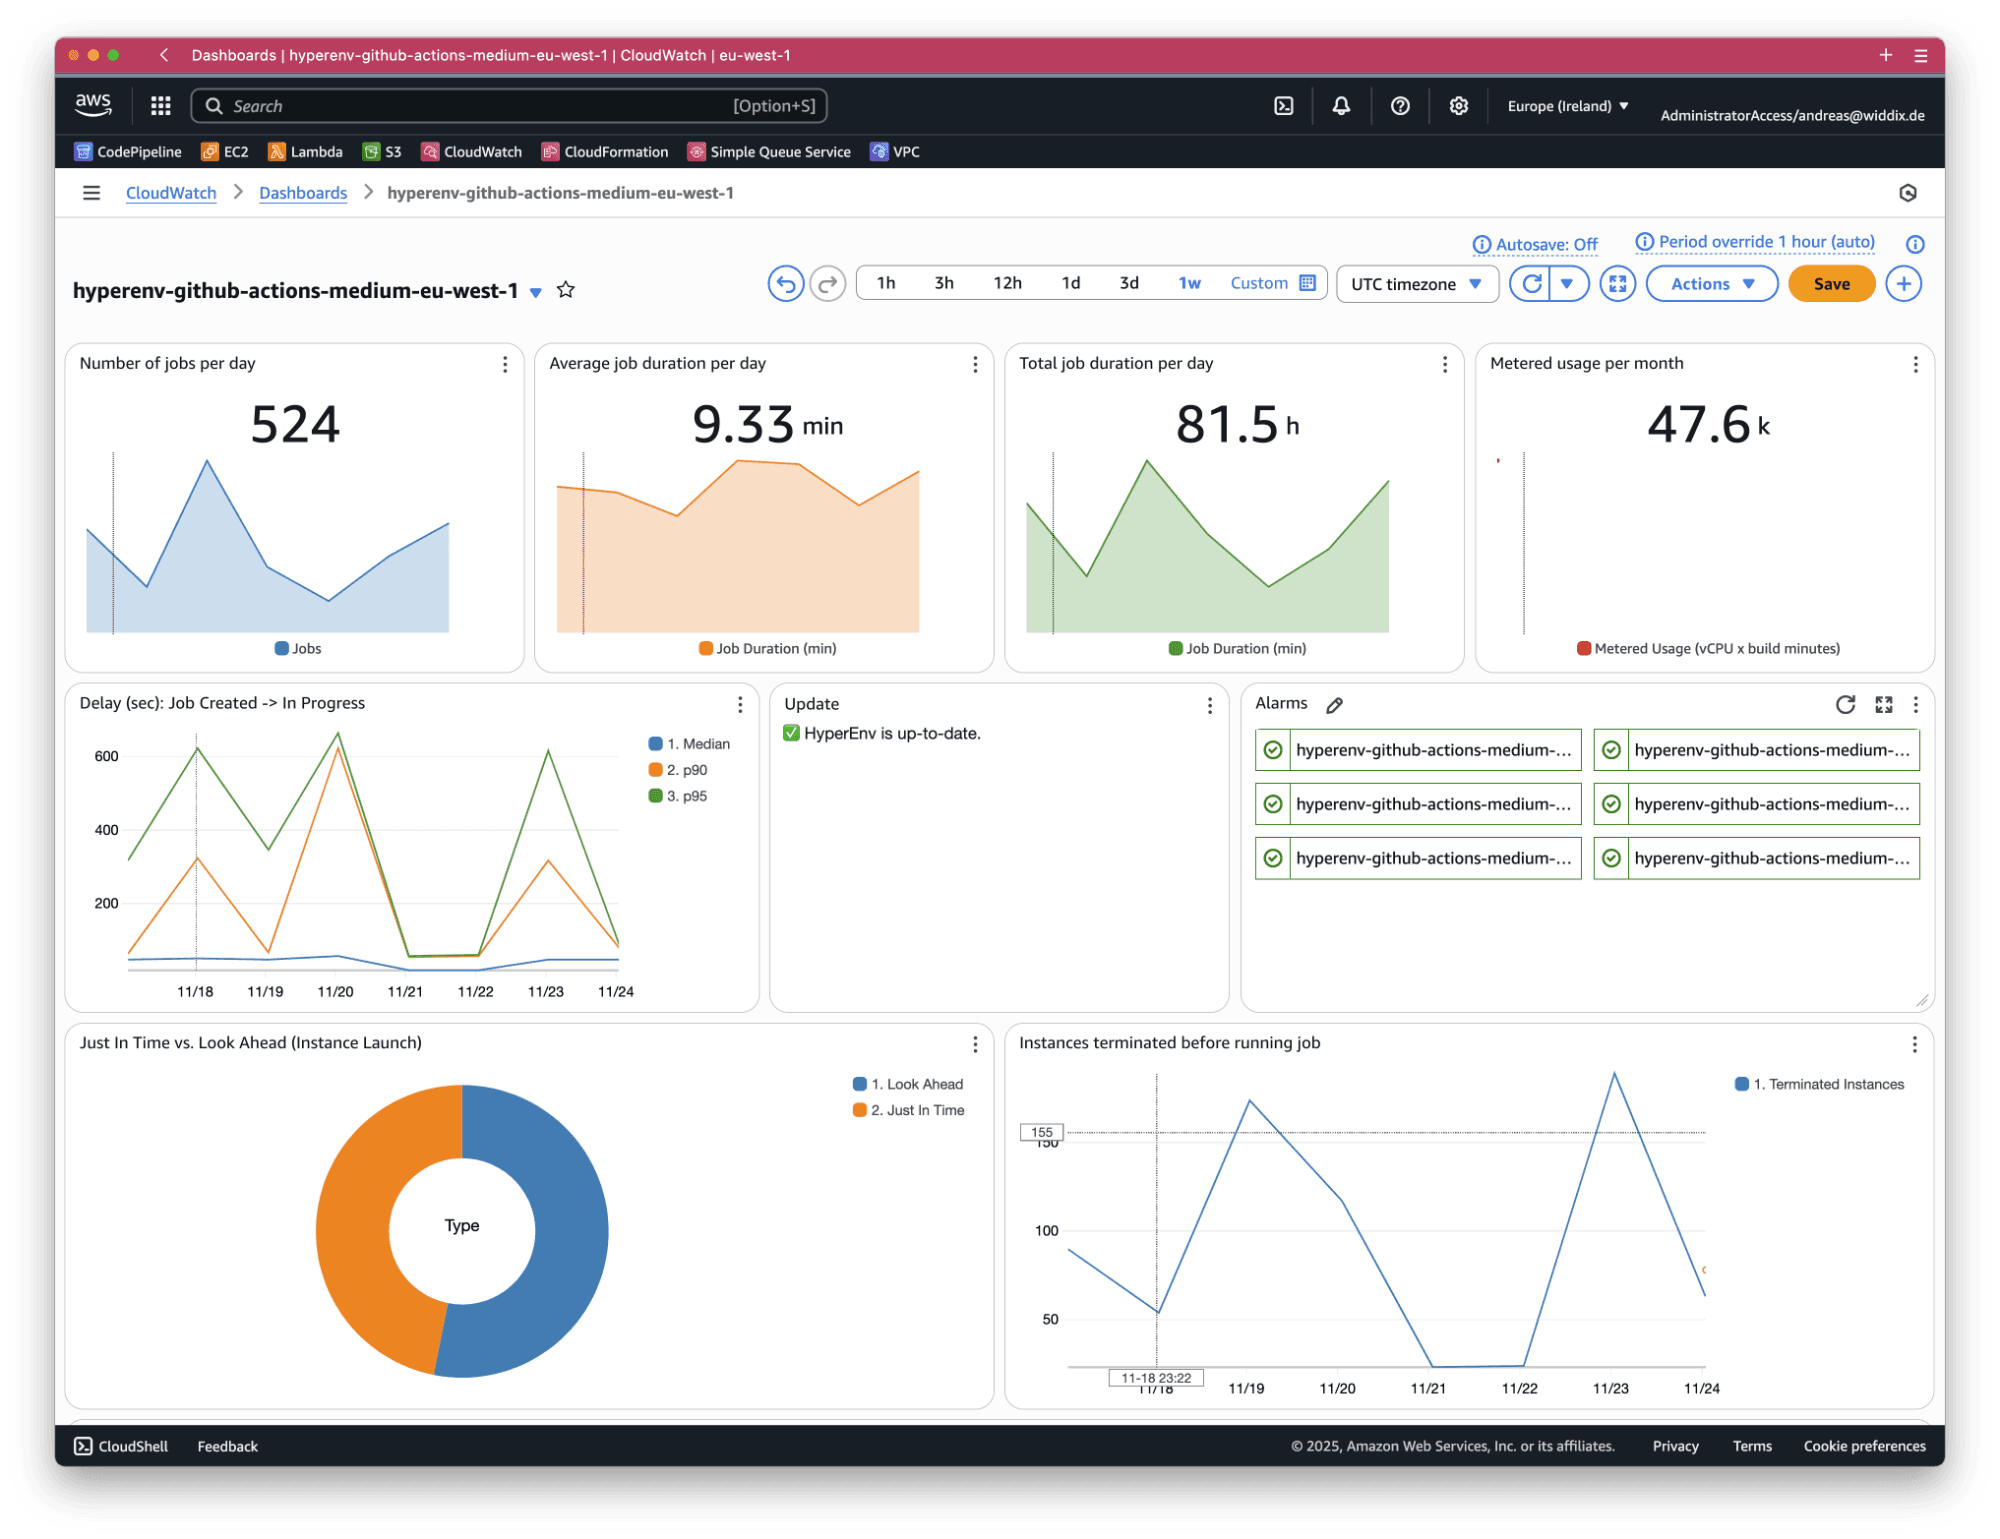This screenshot has height=1539, width=2000.
Task: Open the UTC timezone dropdown
Action: (1416, 283)
